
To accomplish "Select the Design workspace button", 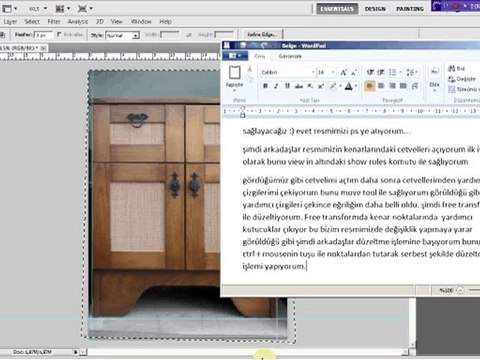I will coord(375,9).
